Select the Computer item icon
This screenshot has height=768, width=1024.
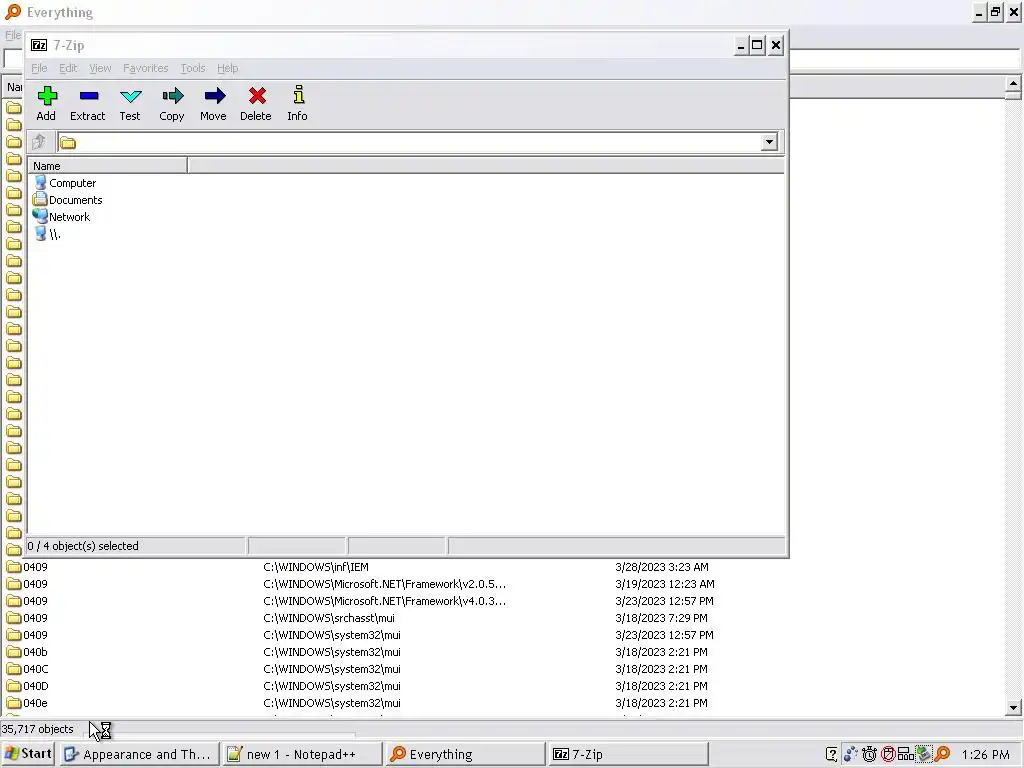pyautogui.click(x=40, y=183)
